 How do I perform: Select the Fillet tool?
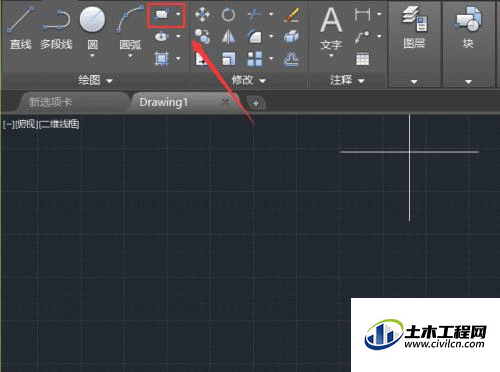coord(255,37)
